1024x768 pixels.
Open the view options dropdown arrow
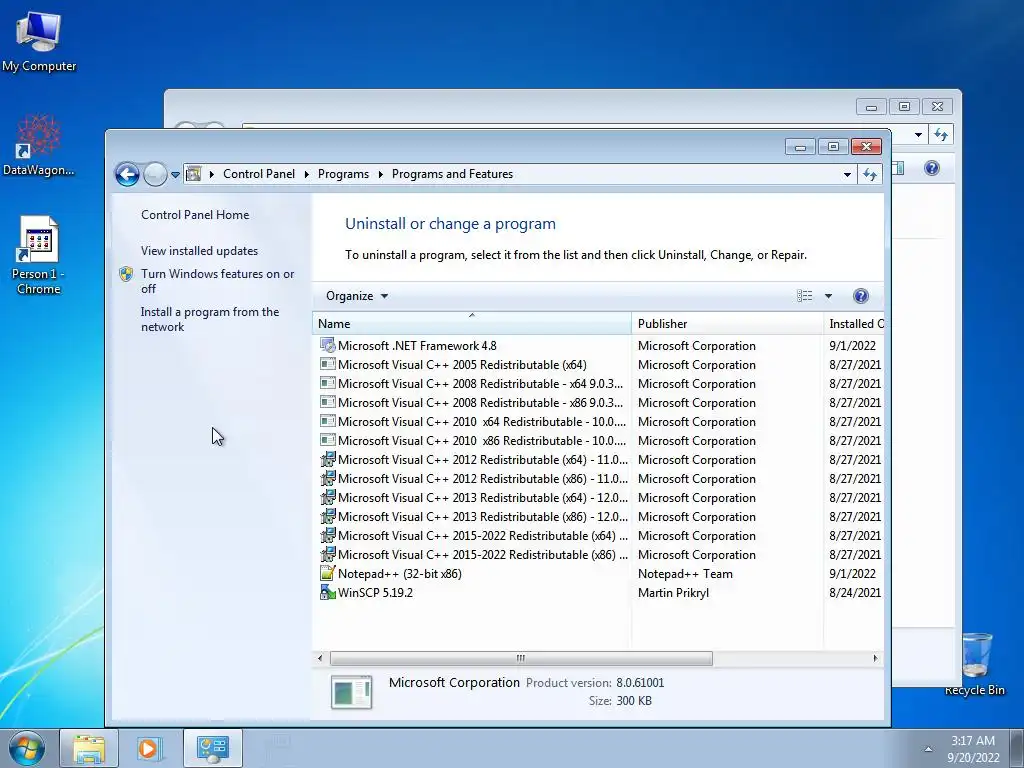pos(828,296)
